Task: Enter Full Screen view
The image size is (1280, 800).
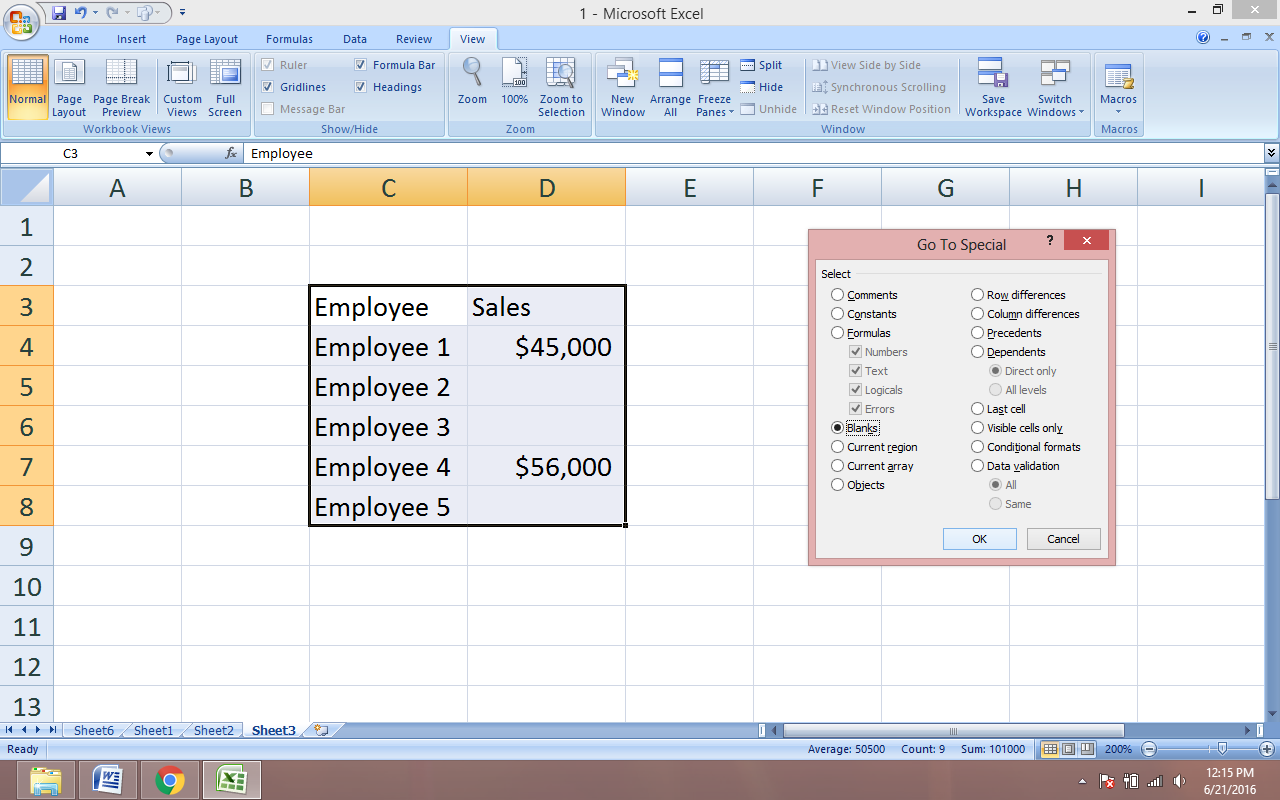Action: 225,87
